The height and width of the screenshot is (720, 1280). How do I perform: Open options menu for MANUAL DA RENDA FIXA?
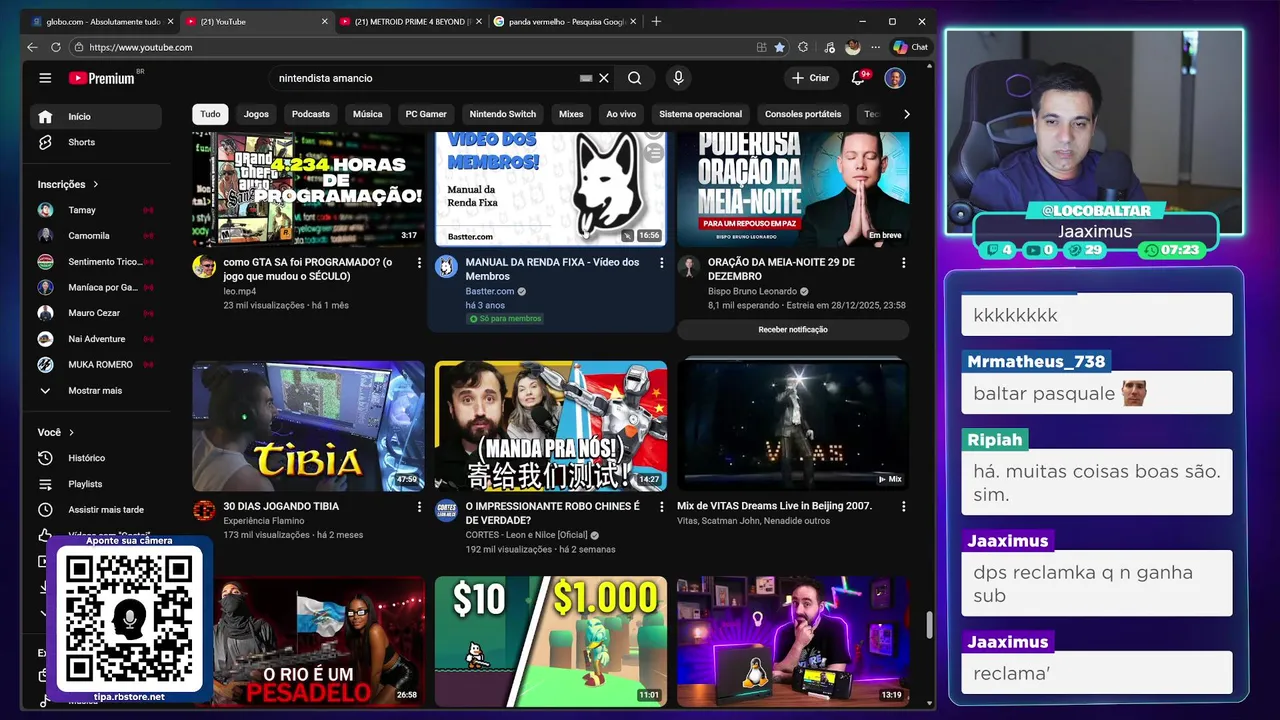(x=661, y=263)
